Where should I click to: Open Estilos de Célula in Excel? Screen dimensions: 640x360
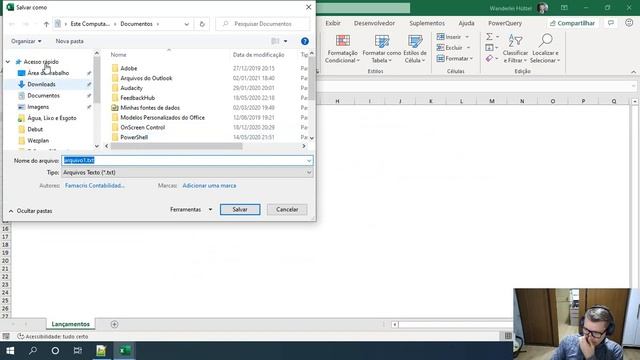click(415, 49)
